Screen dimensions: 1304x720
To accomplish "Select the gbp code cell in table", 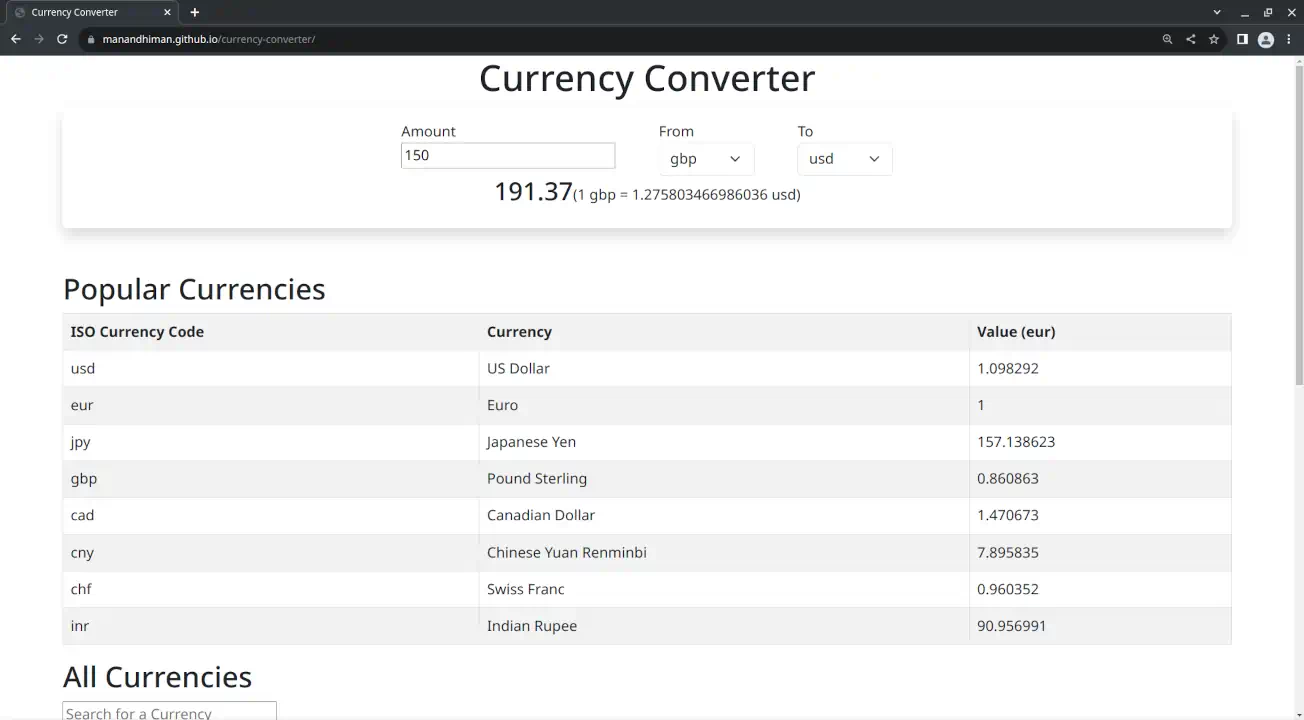I will pyautogui.click(x=271, y=479).
